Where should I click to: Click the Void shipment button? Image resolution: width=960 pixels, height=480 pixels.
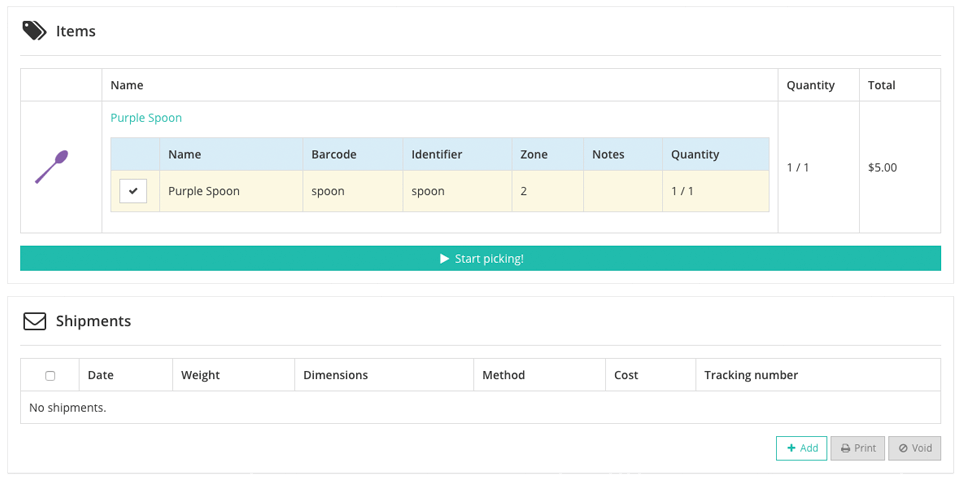[x=915, y=448]
